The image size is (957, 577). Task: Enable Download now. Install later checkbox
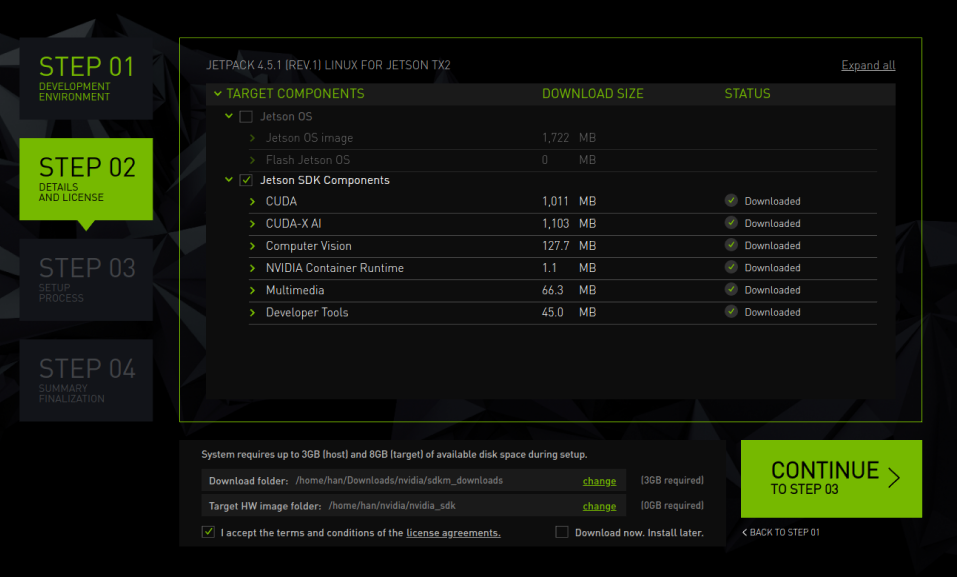[x=562, y=532]
